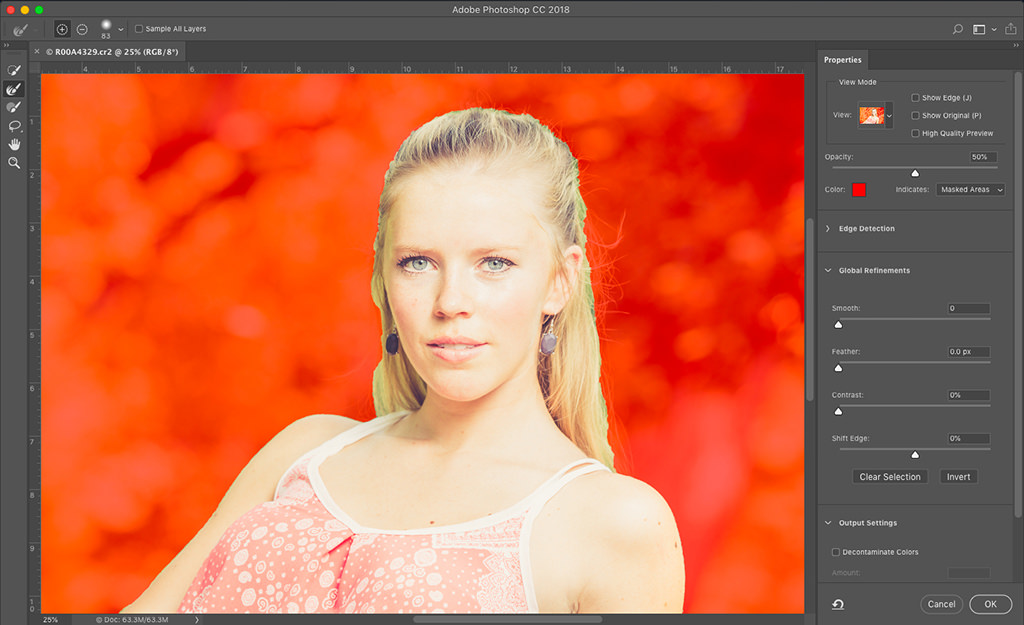Image resolution: width=1024 pixels, height=625 pixels.
Task: Select the Brush tool in left toolbar
Action: pyautogui.click(x=14, y=107)
